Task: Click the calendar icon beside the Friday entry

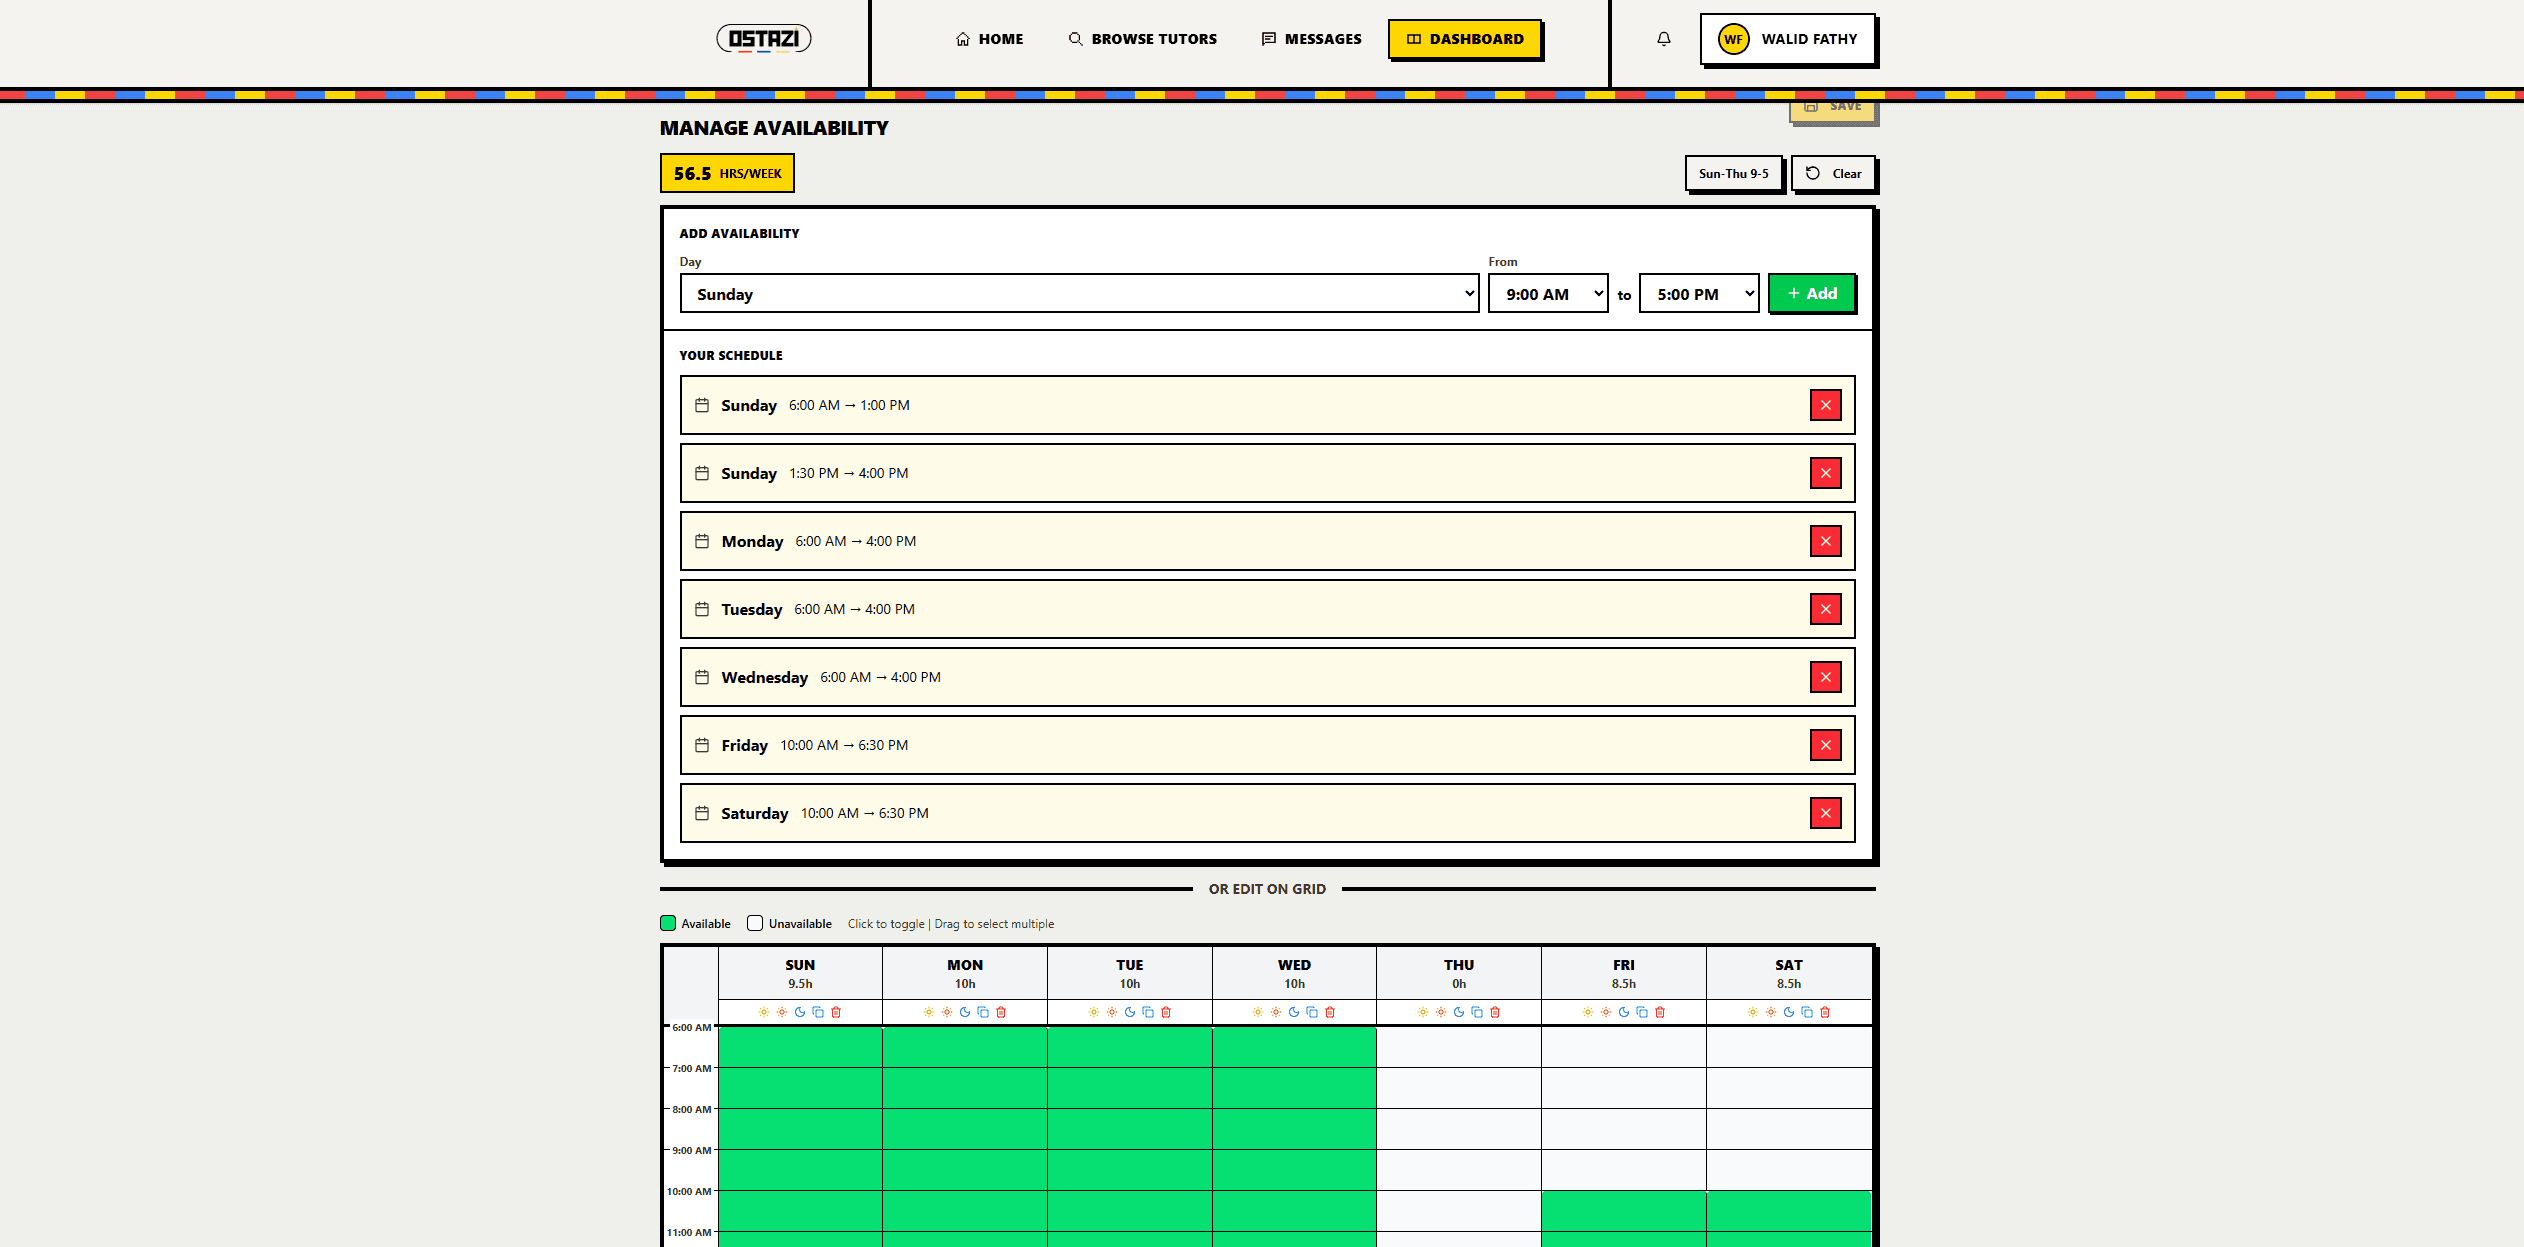Action: click(x=704, y=745)
